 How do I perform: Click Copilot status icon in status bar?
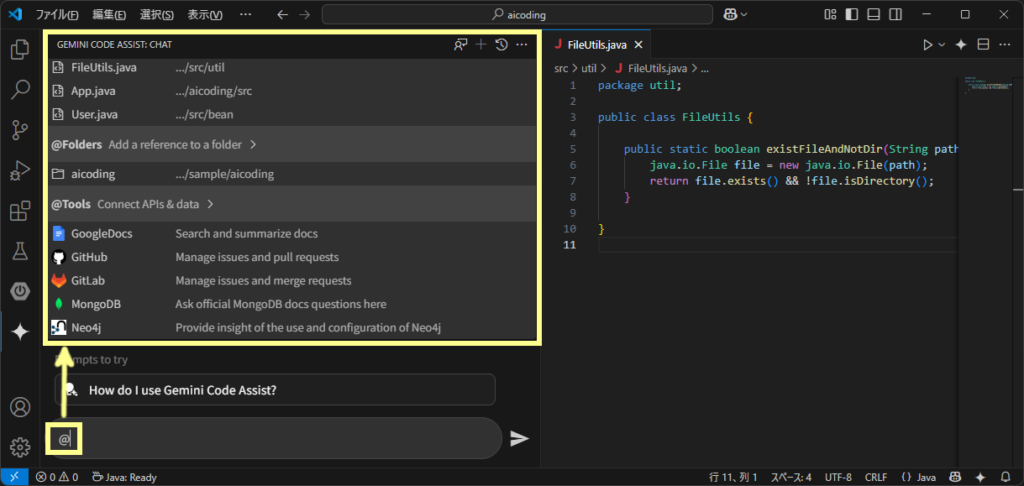click(955, 478)
